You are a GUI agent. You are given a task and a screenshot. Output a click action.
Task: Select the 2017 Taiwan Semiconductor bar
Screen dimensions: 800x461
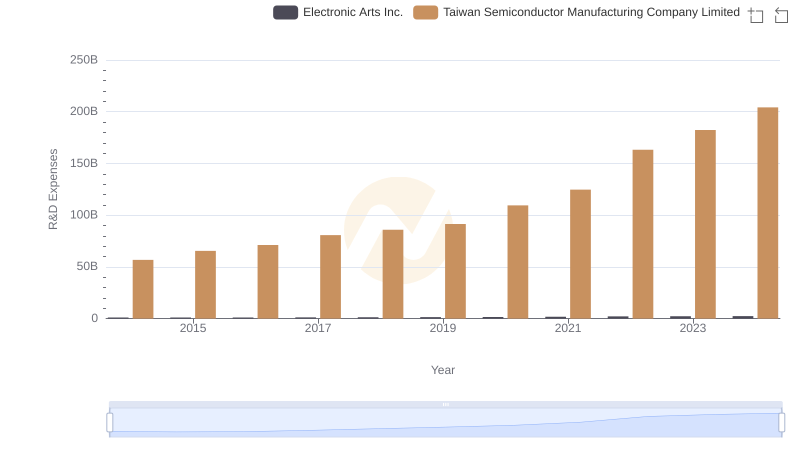330,276
